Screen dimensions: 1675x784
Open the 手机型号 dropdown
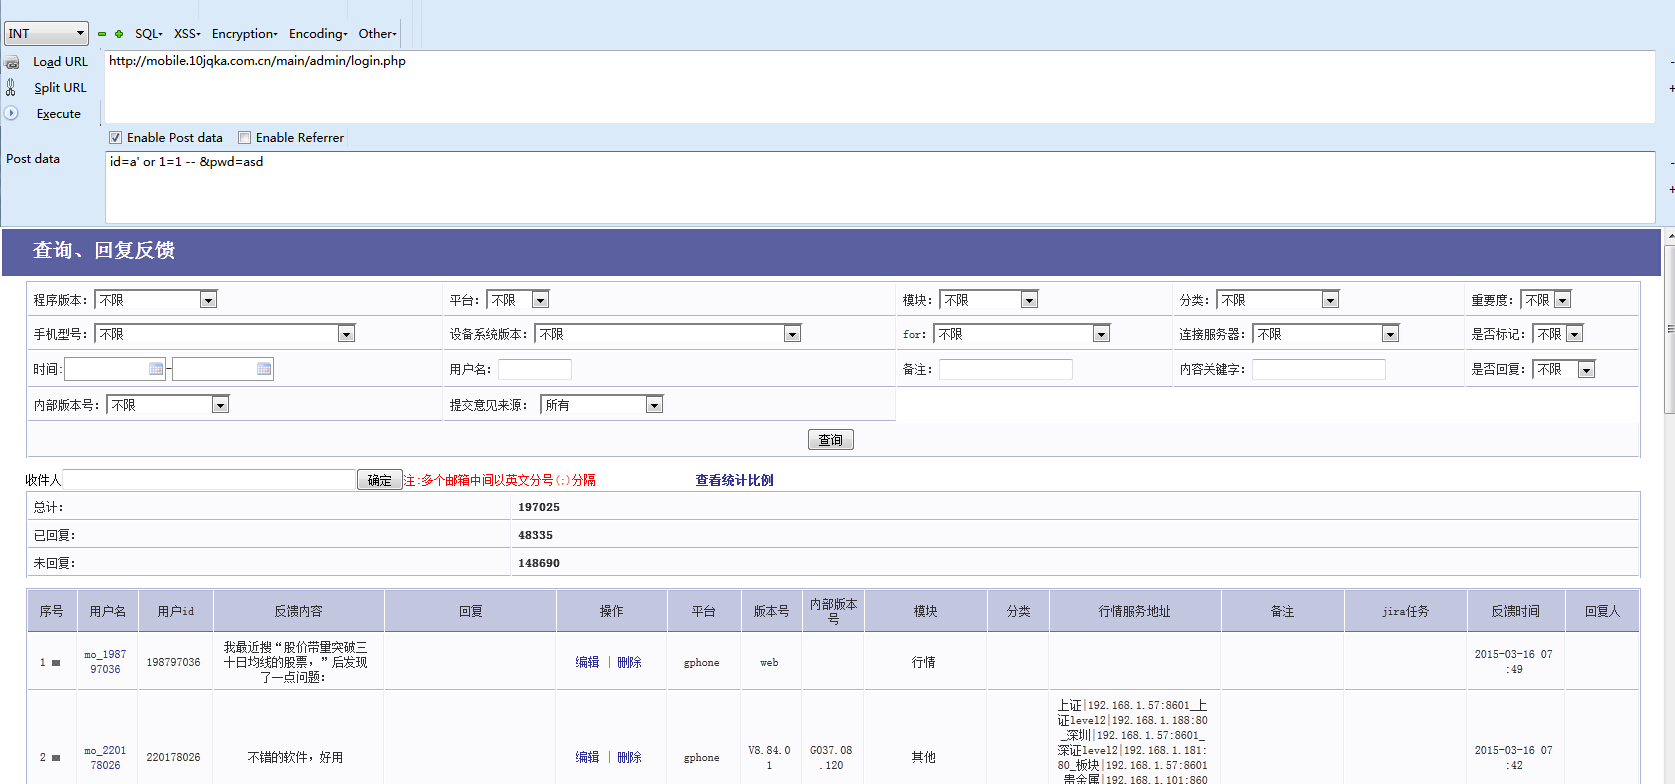coord(225,334)
